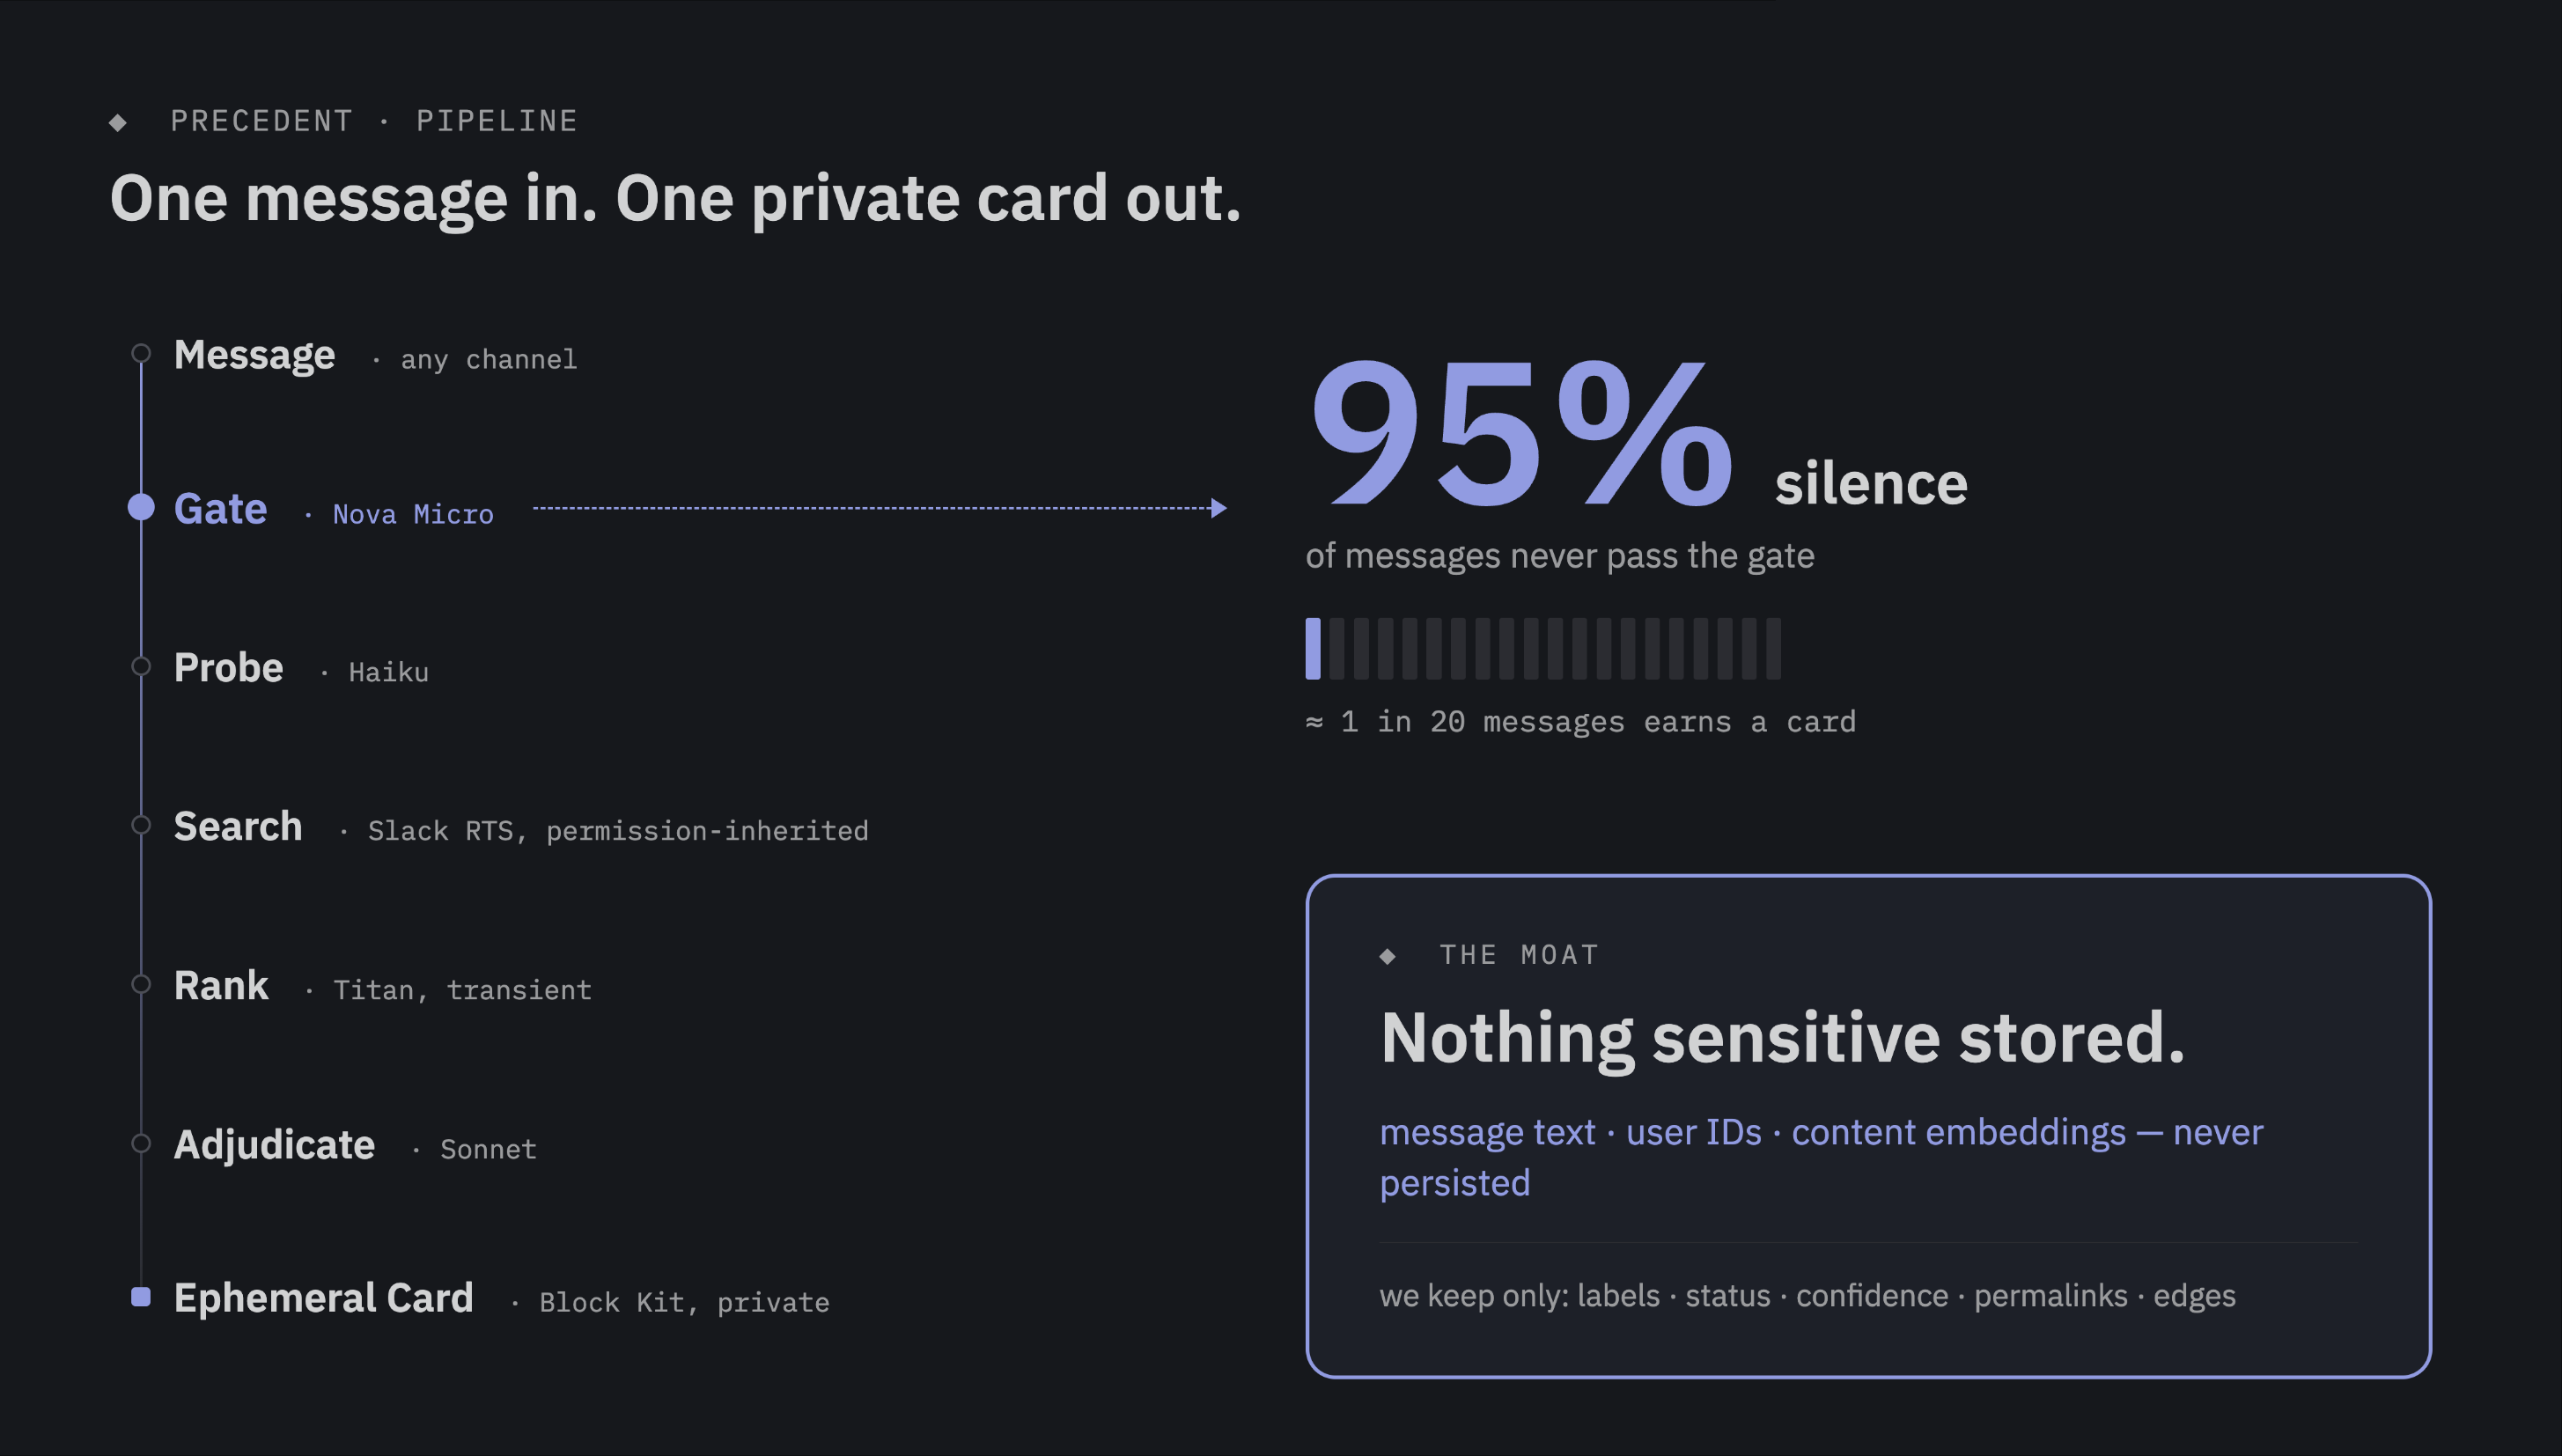2562x1456 pixels.
Task: Click the arrowhead of the dashed Gate arrow
Action: pyautogui.click(x=1218, y=508)
